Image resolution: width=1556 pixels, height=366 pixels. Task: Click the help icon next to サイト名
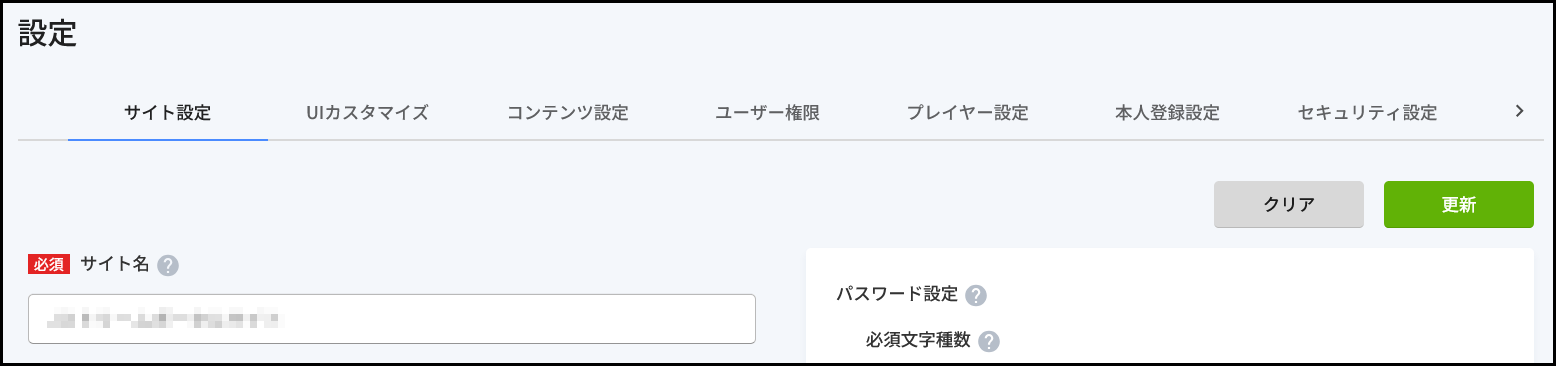(x=168, y=265)
